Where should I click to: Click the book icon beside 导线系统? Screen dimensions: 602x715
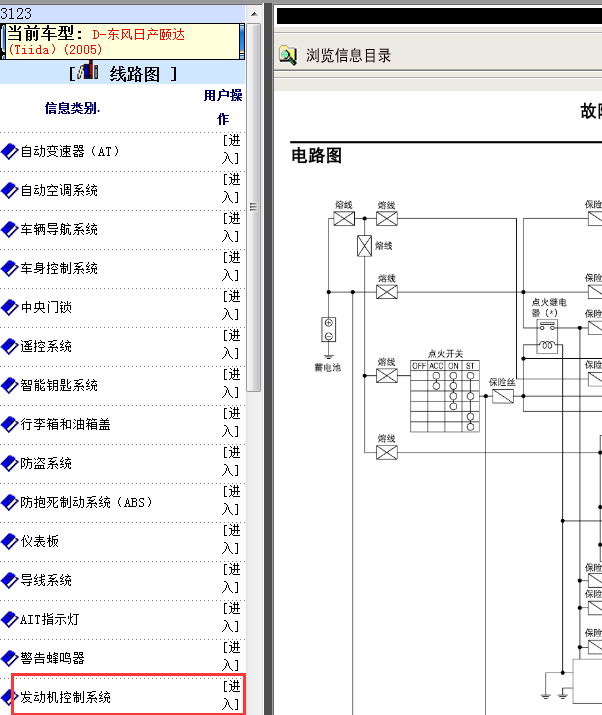click(10, 580)
